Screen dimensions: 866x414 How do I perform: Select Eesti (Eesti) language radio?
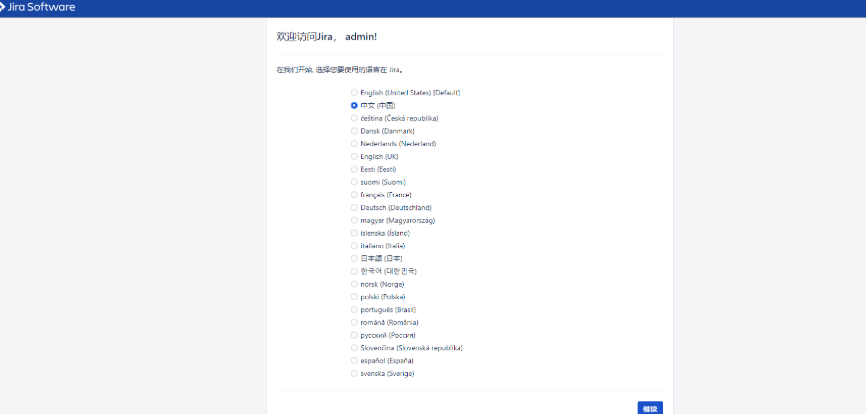[x=355, y=169]
